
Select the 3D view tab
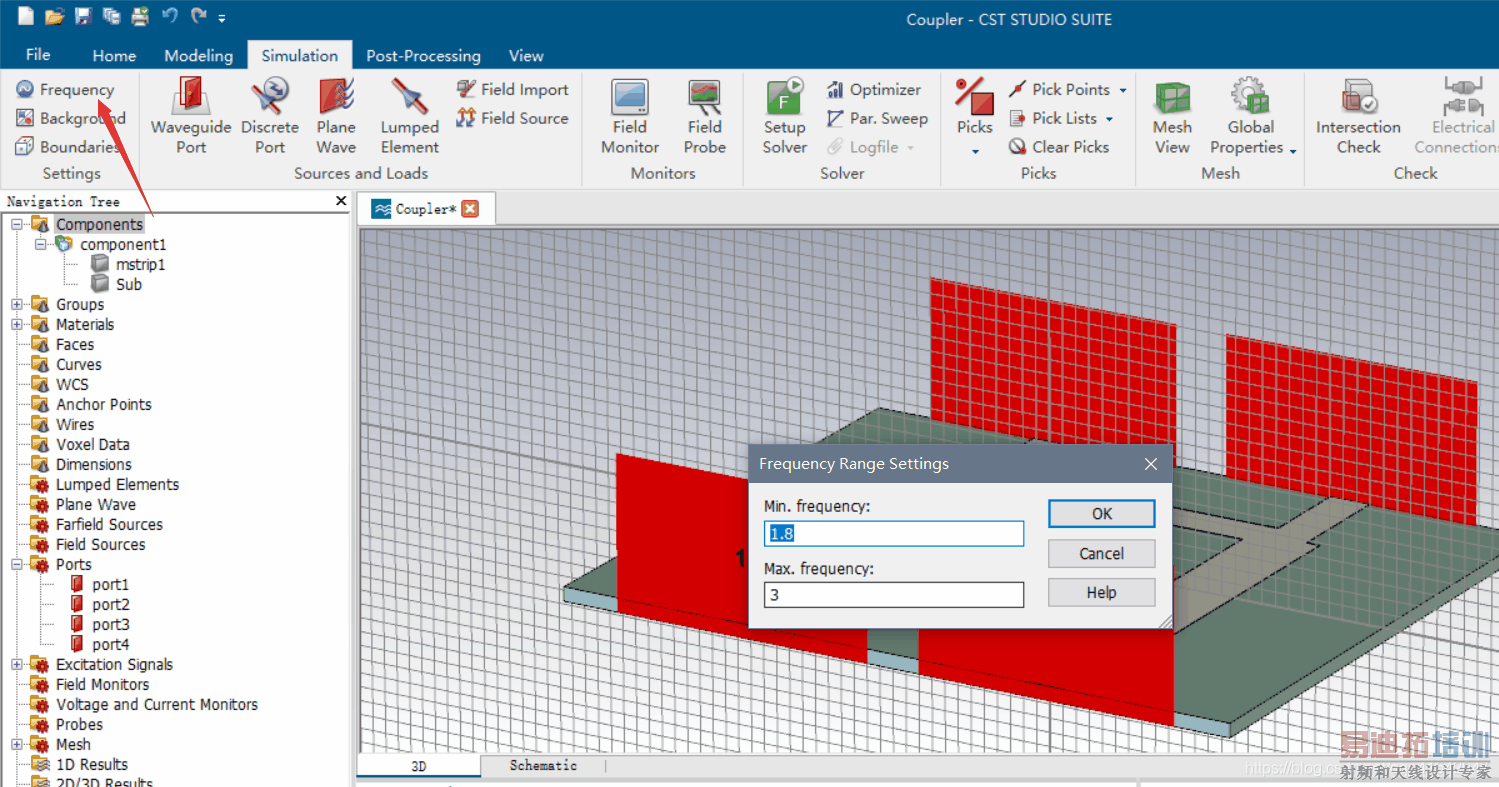[419, 766]
